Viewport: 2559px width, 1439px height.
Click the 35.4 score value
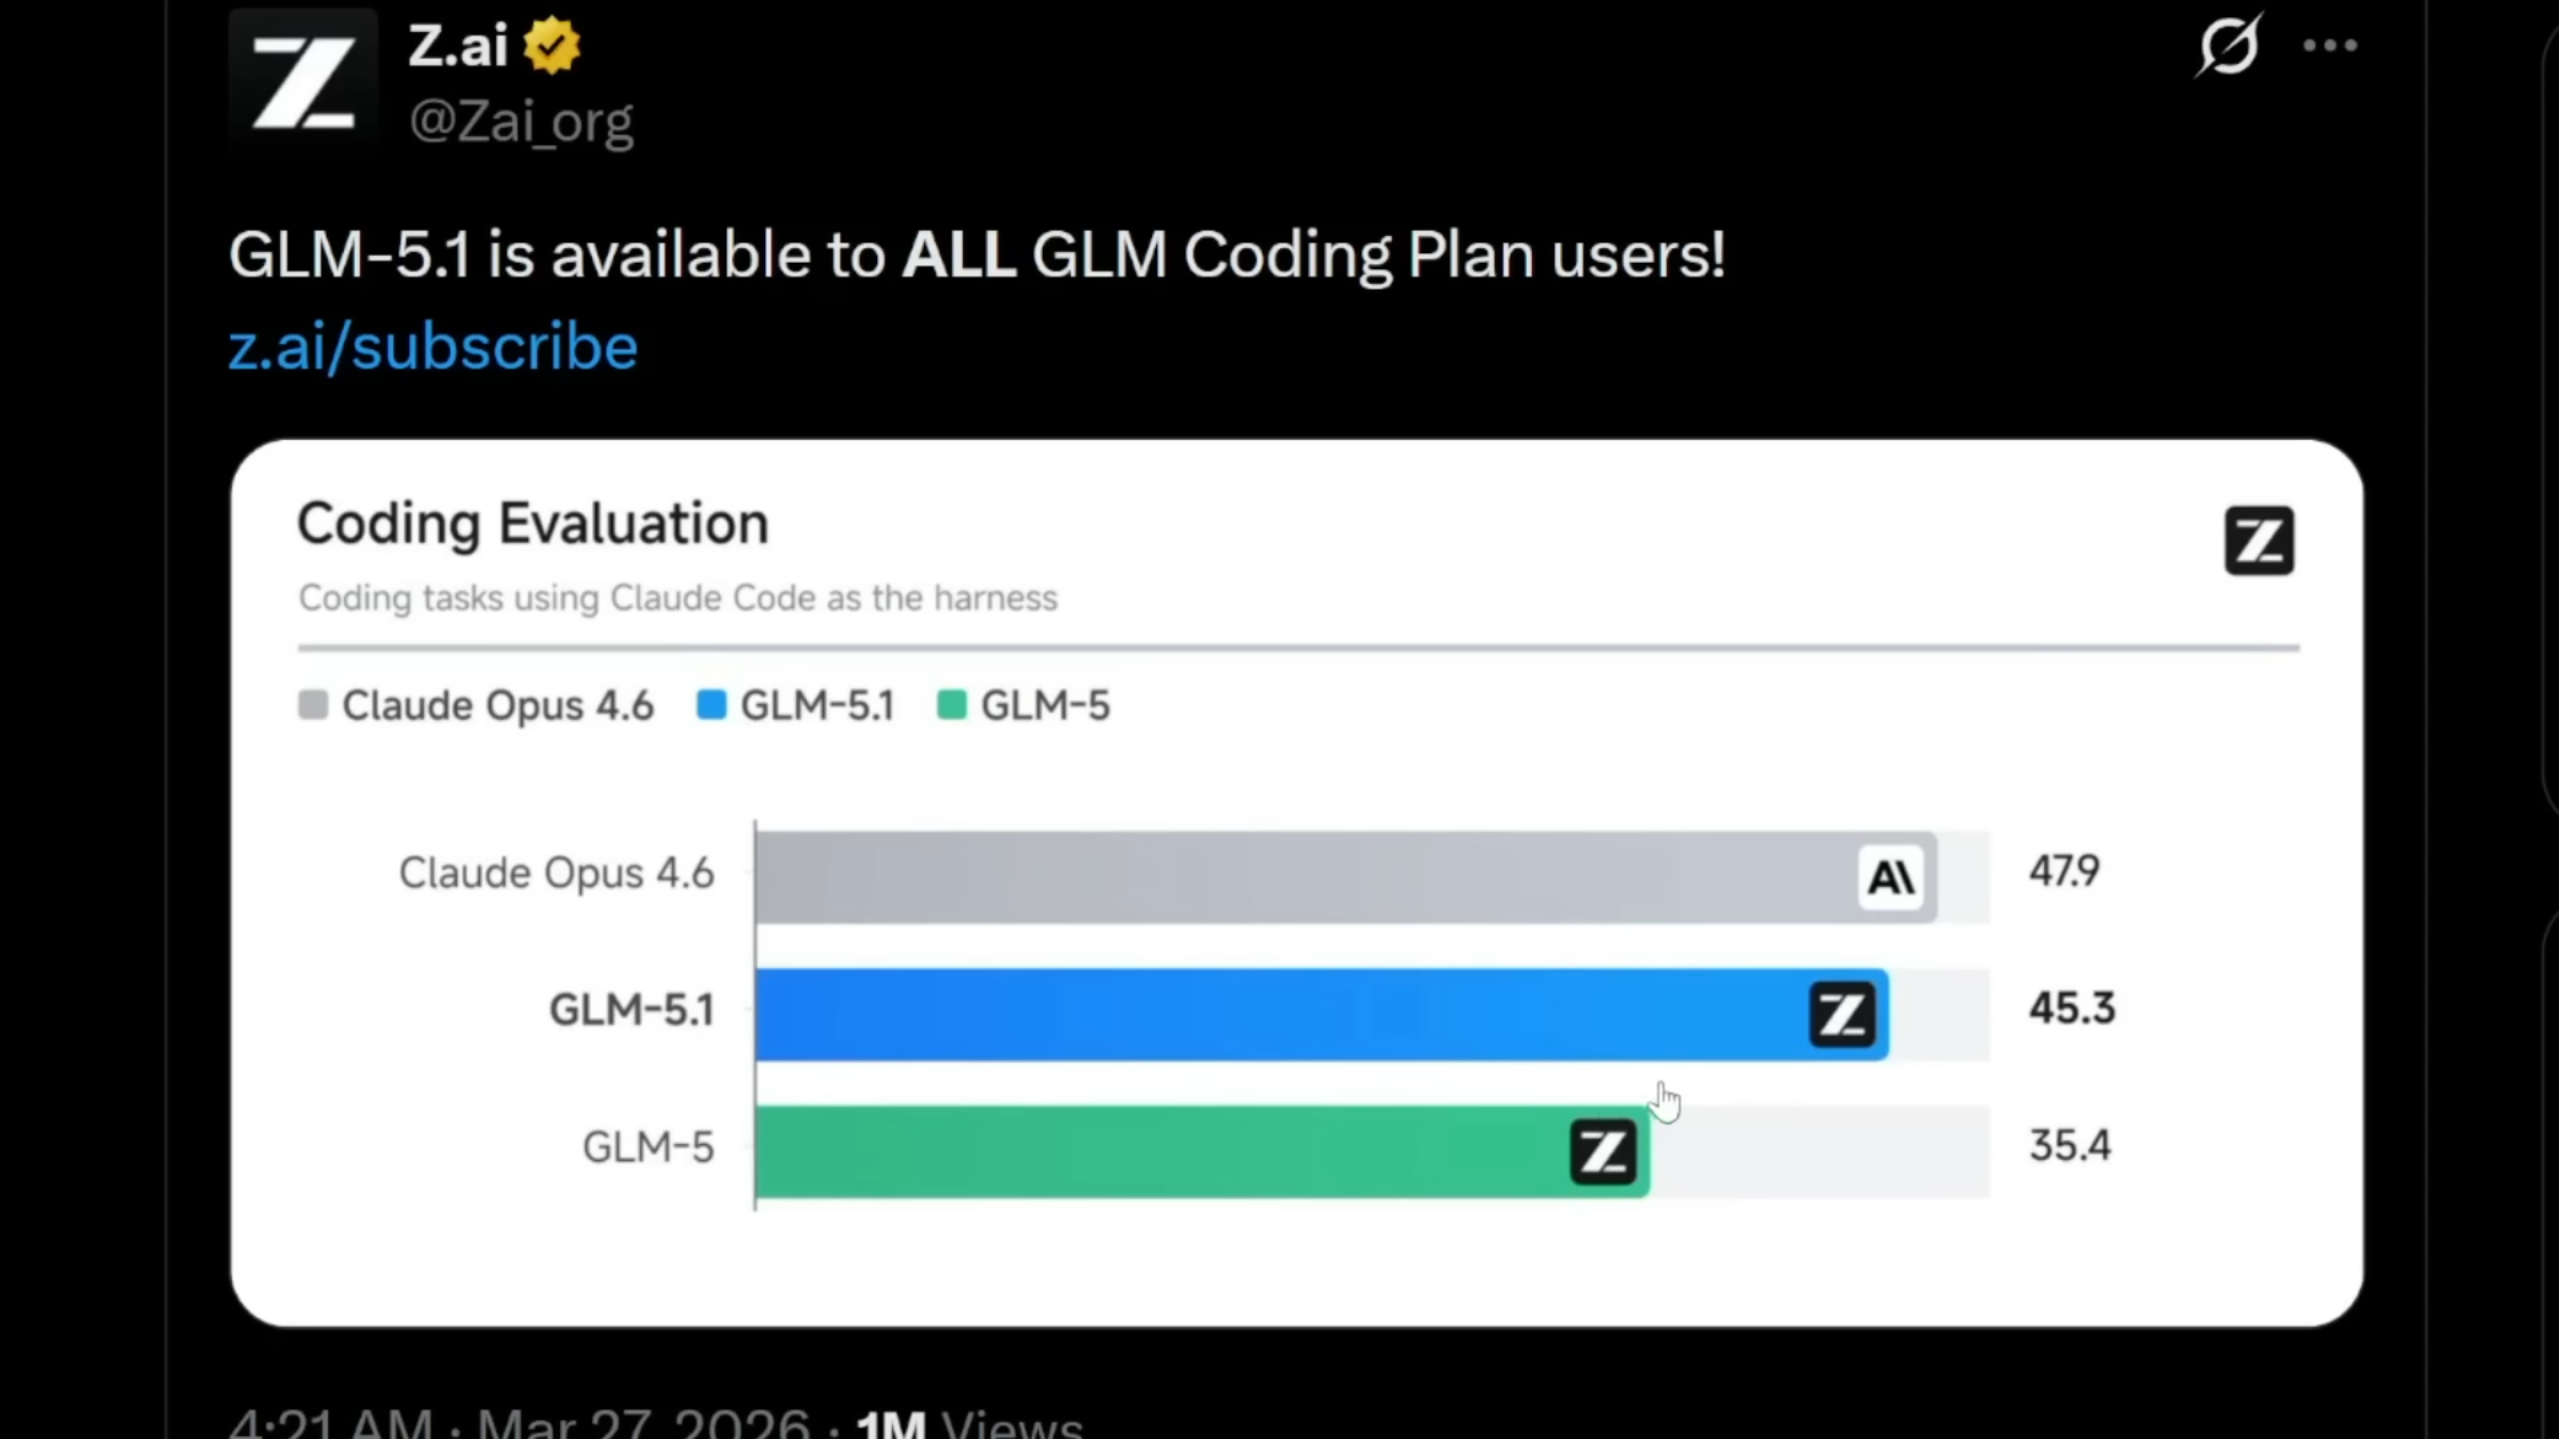point(2069,1145)
